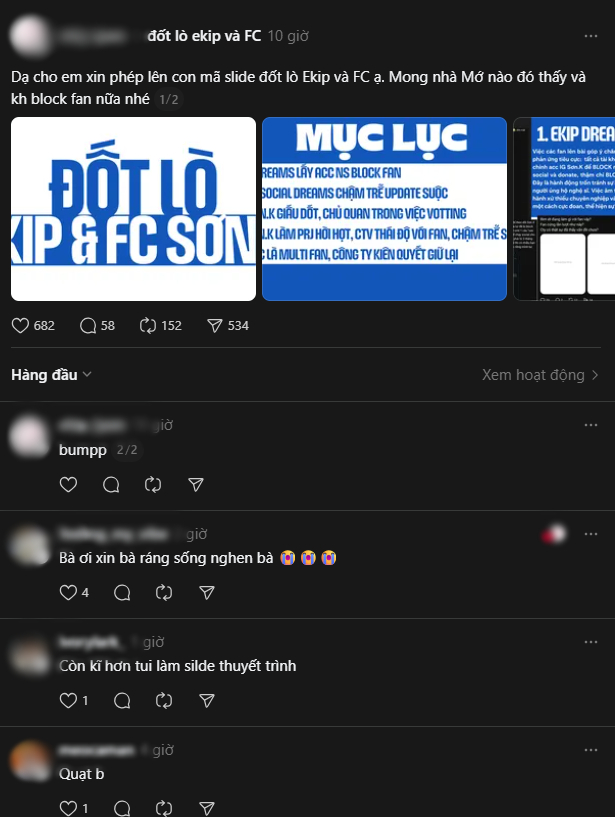This screenshot has width=615, height=817.
Task: Repost the "Bà ơi xin bà ráng sống" comment
Action: click(164, 592)
